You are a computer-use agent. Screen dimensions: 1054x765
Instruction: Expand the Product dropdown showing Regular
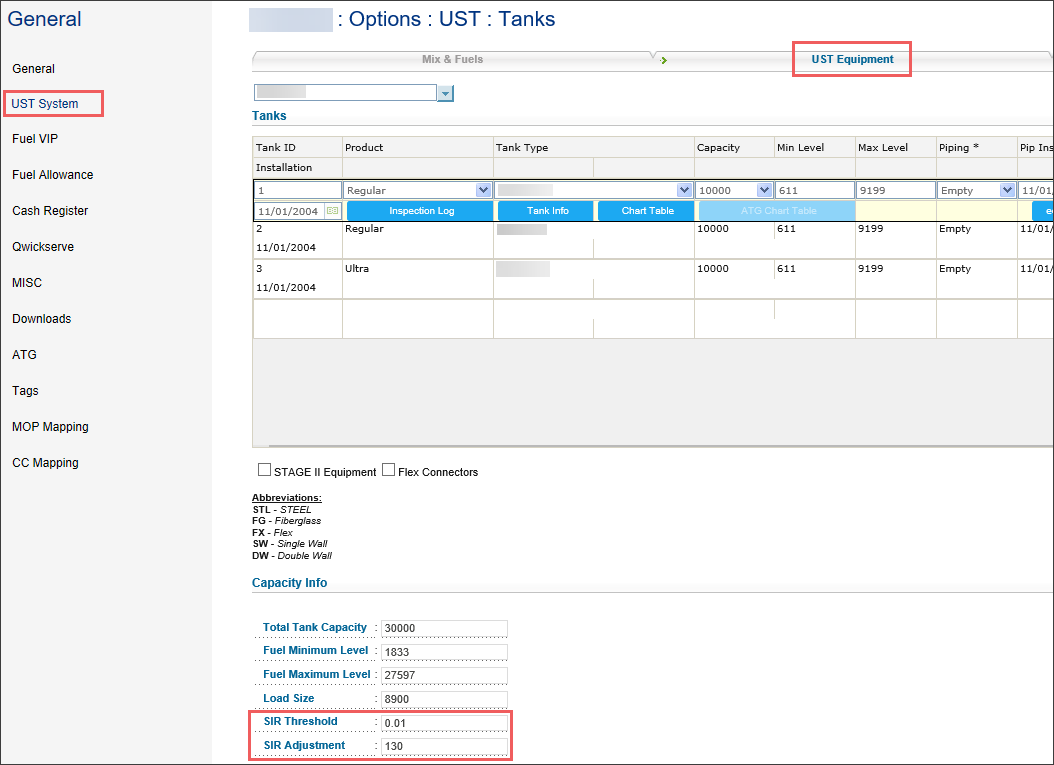[483, 190]
